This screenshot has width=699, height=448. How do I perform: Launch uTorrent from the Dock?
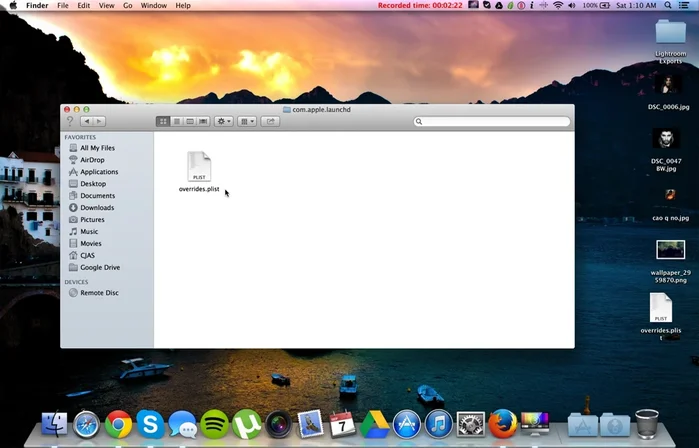coord(247,424)
